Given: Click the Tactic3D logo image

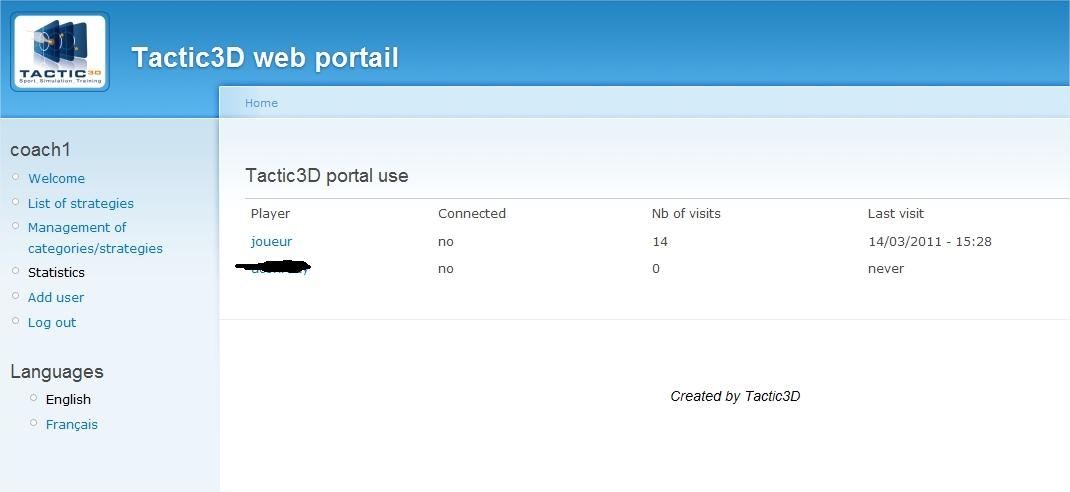Looking at the screenshot, I should point(59,52).
